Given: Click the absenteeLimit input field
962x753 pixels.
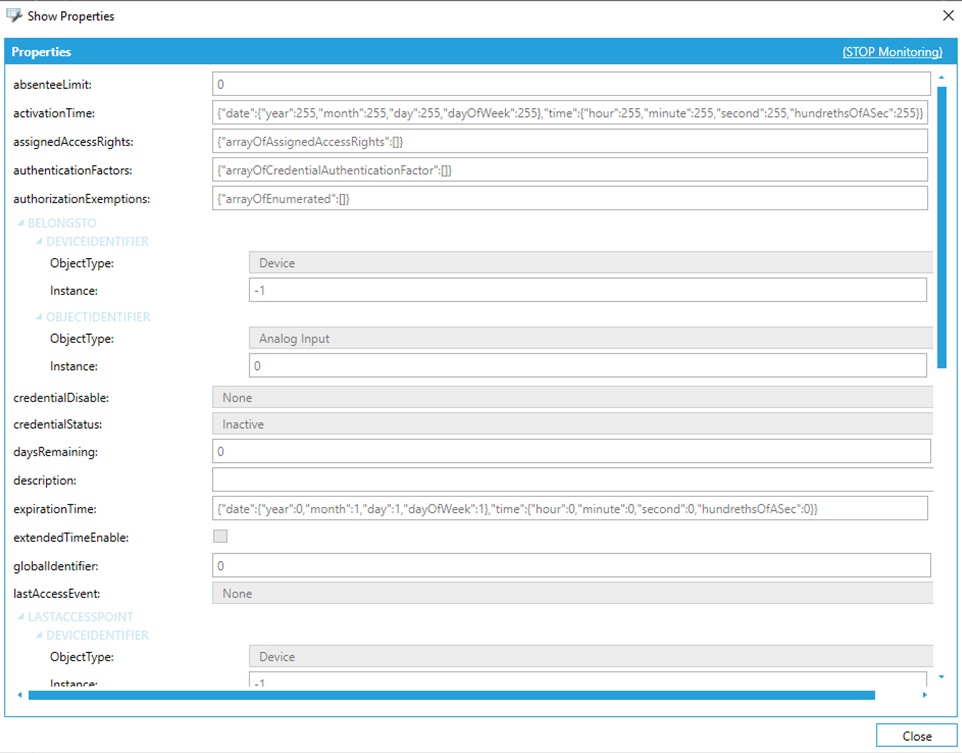Looking at the screenshot, I should click(x=571, y=84).
